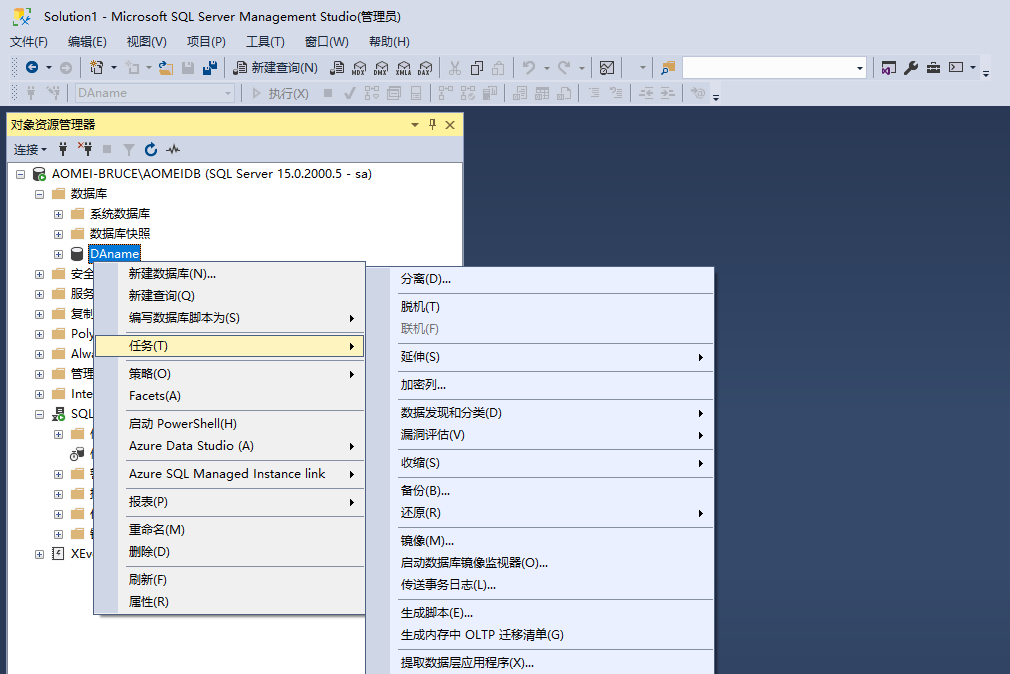Click the MDX query toolbar icon

pyautogui.click(x=359, y=68)
